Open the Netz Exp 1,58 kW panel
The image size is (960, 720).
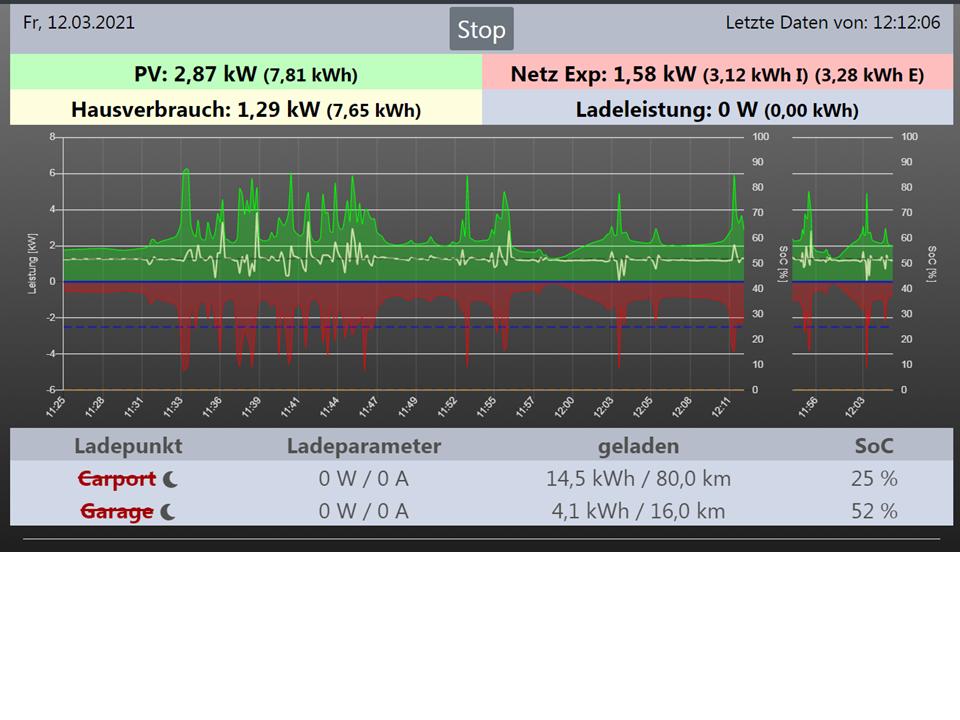click(x=718, y=72)
